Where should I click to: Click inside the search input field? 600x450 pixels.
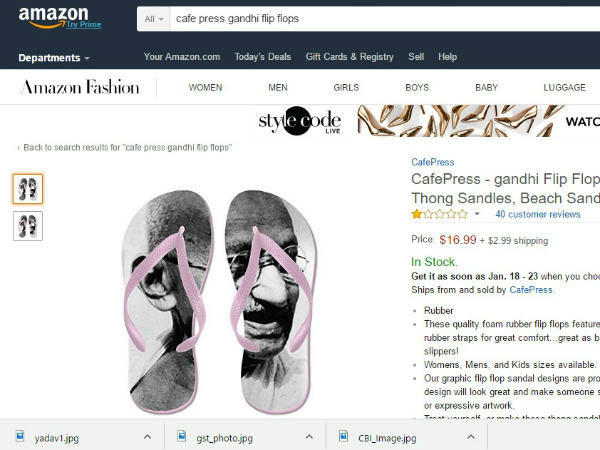coord(385,19)
